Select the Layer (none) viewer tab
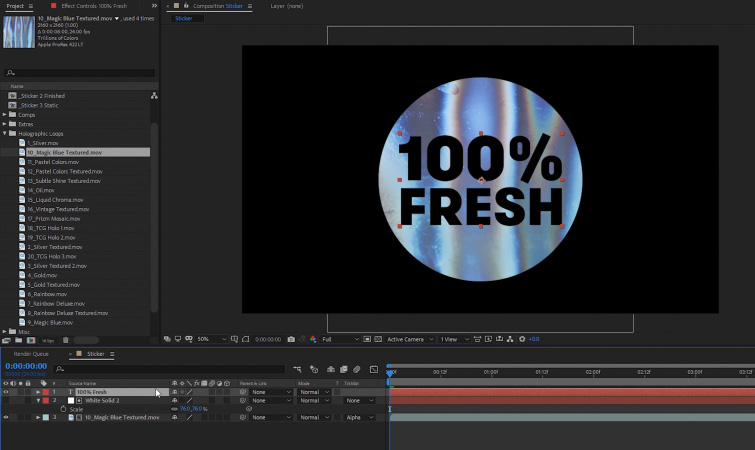The height and width of the screenshot is (450, 755). click(286, 6)
